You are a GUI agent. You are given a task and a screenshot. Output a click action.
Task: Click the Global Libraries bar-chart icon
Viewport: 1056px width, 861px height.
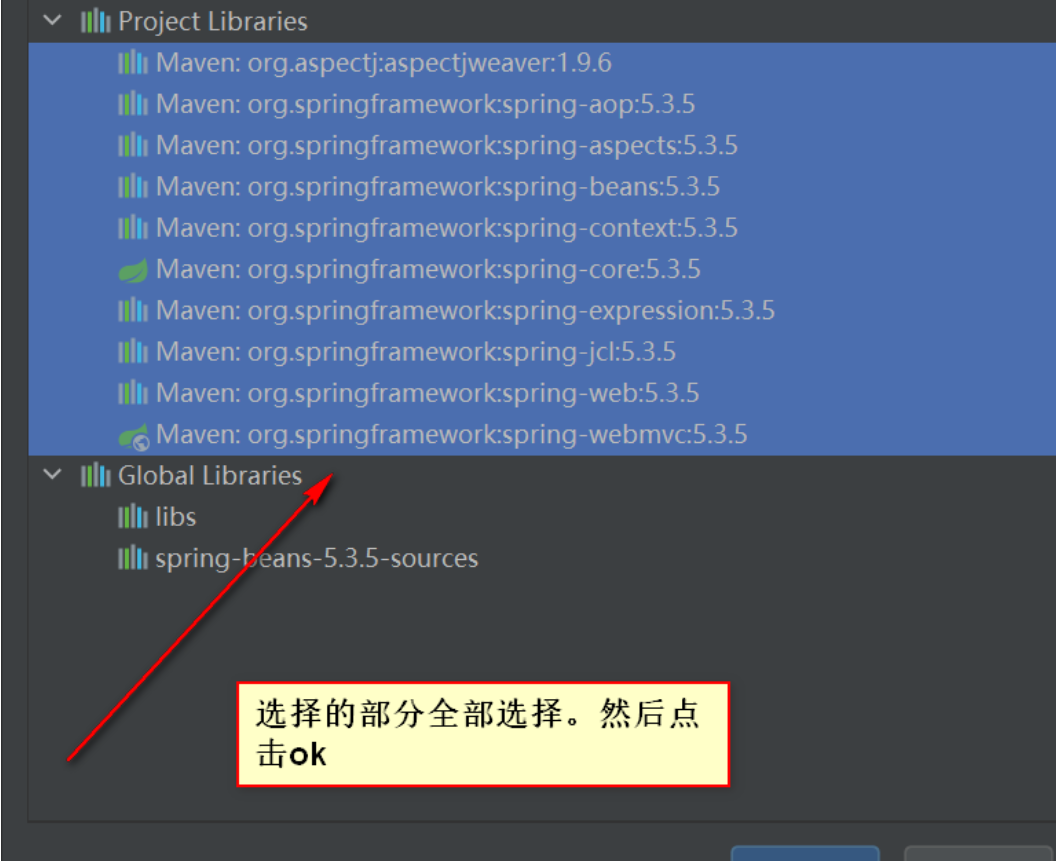pyautogui.click(x=95, y=475)
